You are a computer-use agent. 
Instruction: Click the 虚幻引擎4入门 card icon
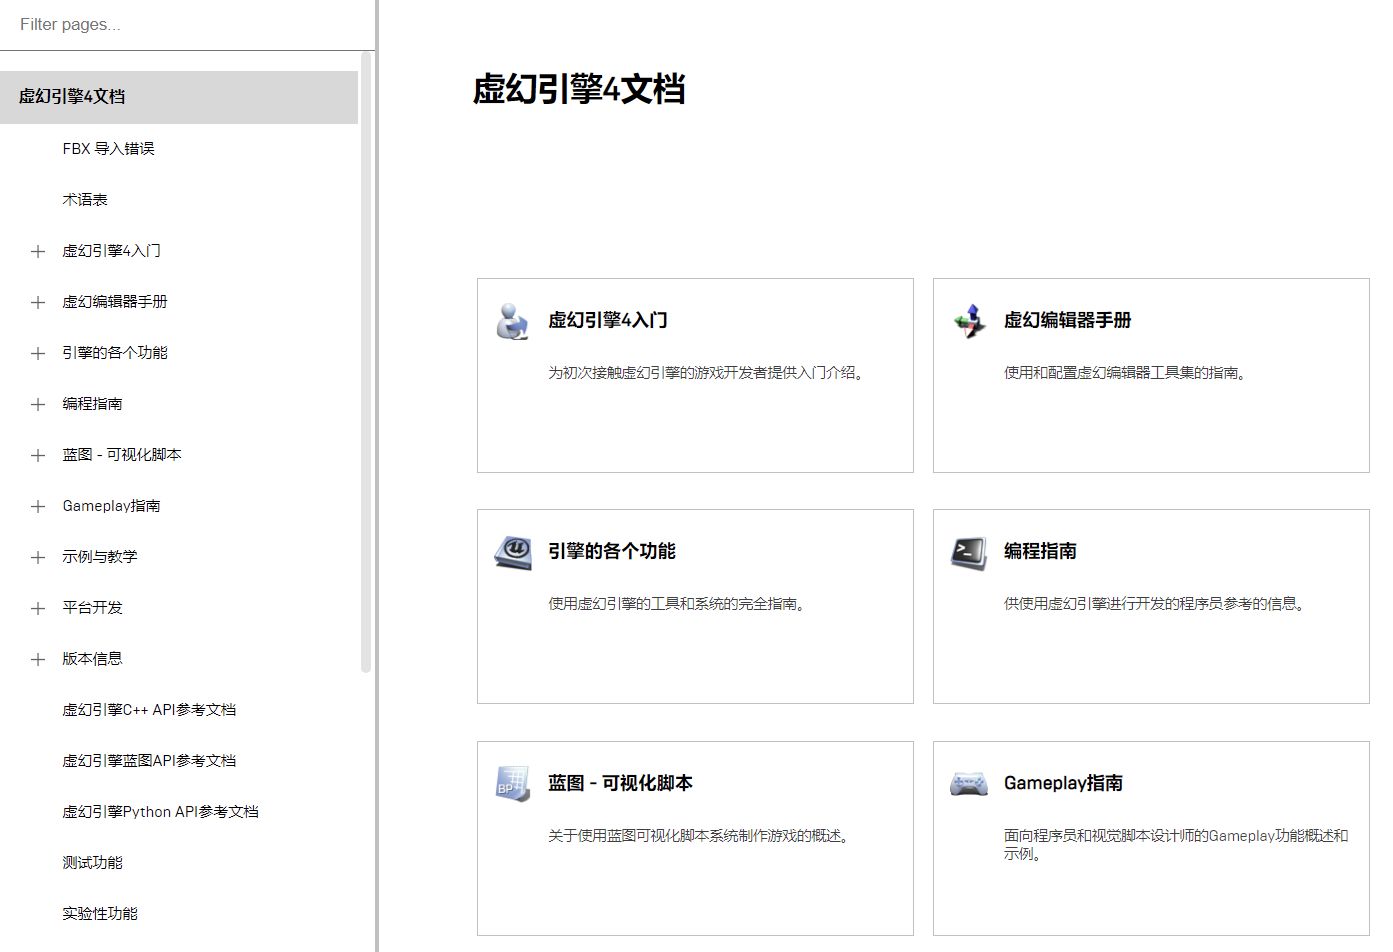pos(511,321)
